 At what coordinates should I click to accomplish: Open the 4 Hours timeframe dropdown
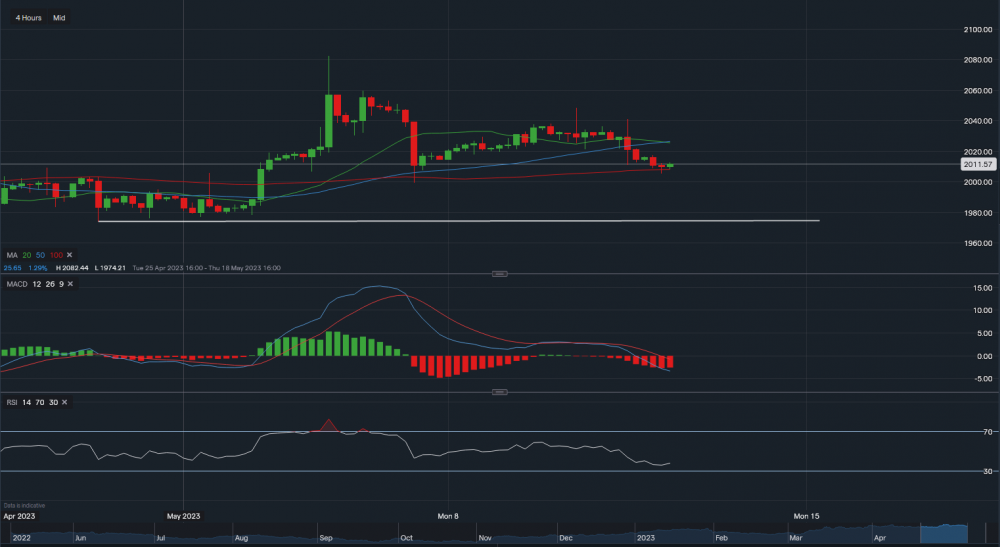(28, 18)
